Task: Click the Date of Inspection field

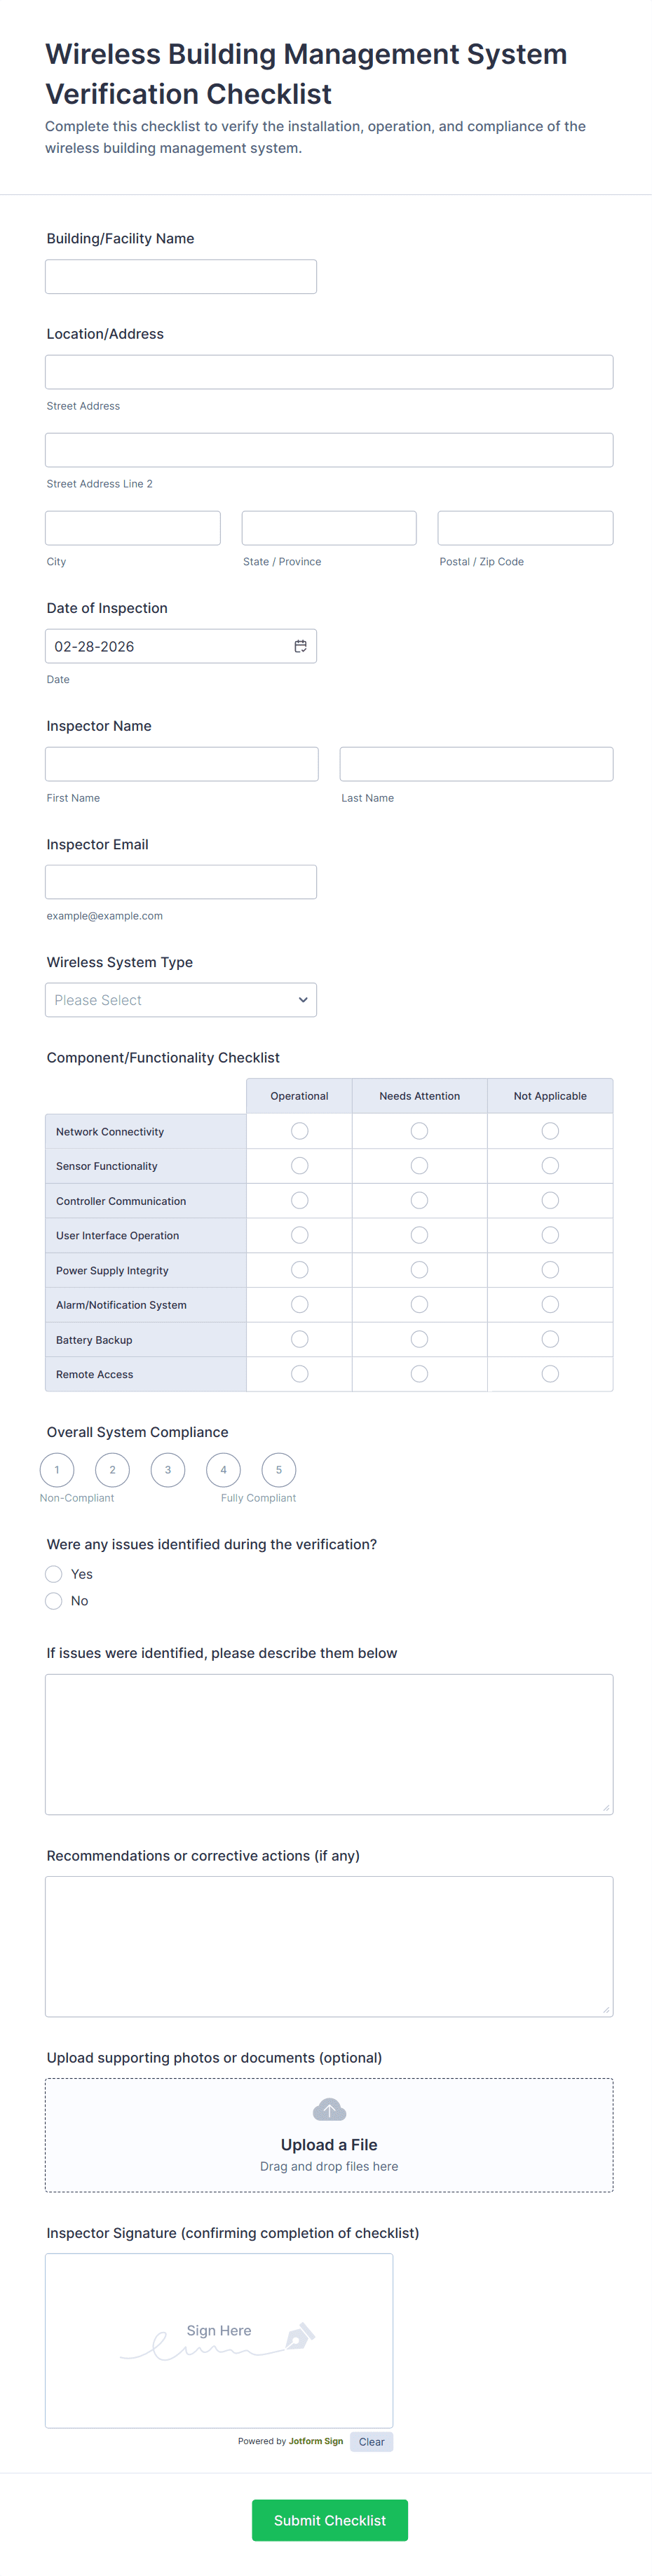Action: 165,646
